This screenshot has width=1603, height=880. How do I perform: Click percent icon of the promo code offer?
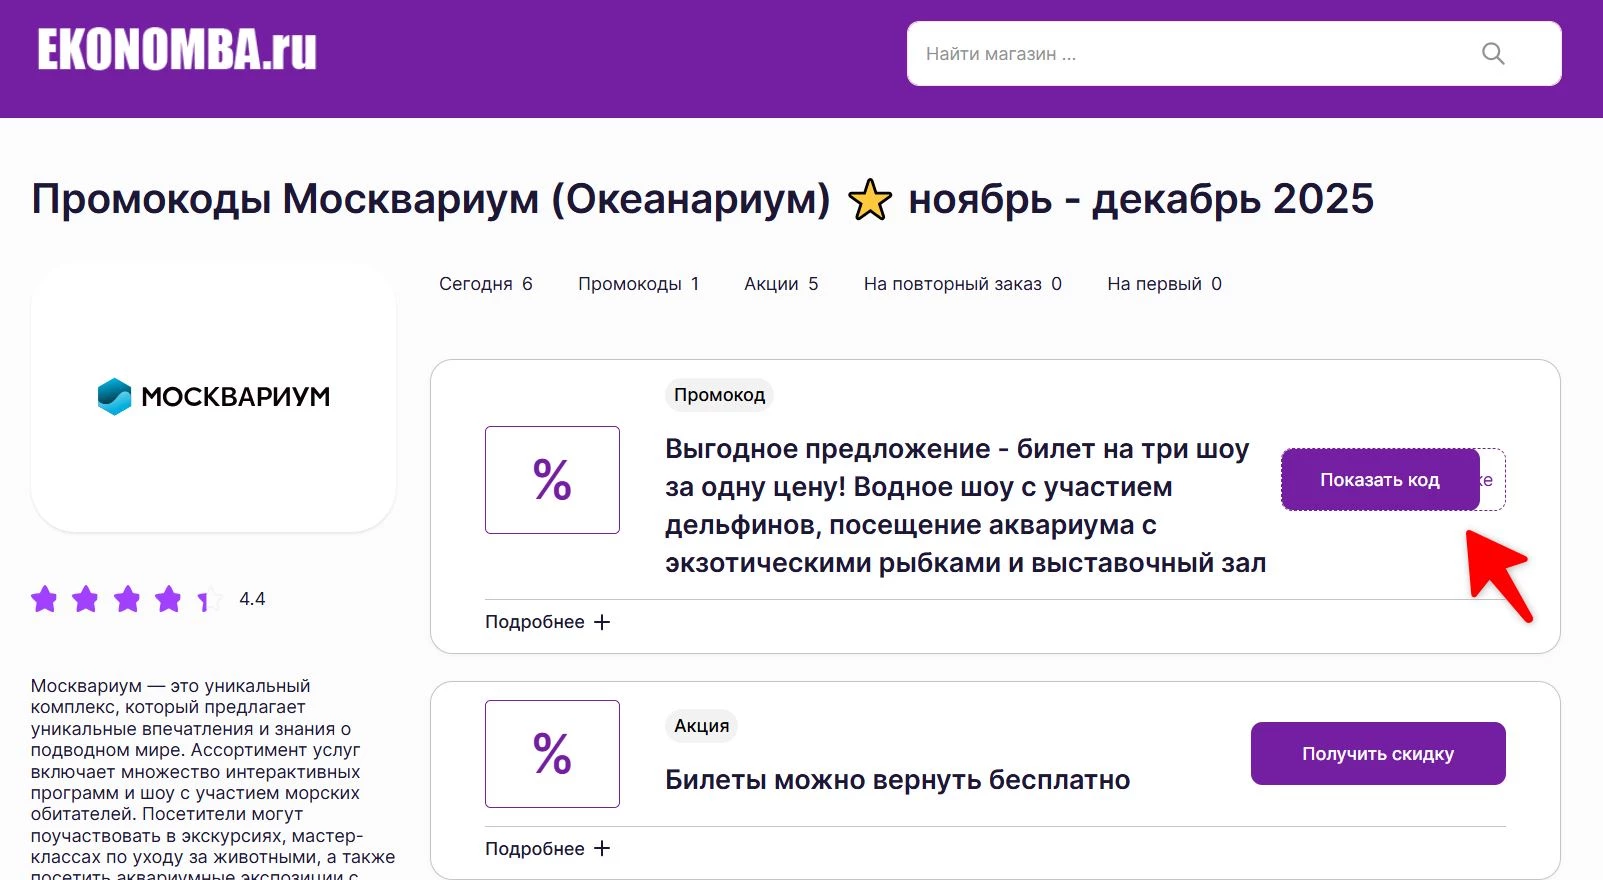click(x=552, y=480)
